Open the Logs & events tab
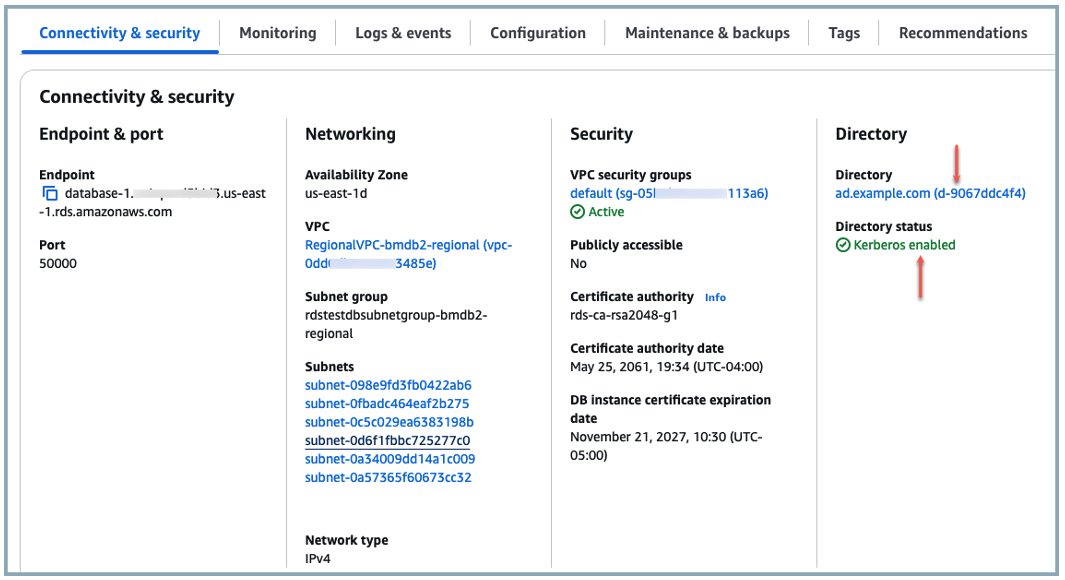This screenshot has height=580, width=1065. (403, 33)
